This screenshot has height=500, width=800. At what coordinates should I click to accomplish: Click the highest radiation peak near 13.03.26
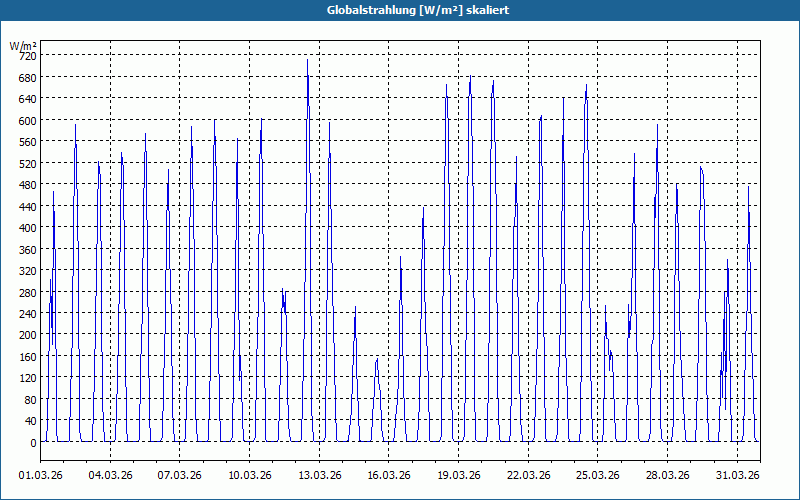[307, 60]
